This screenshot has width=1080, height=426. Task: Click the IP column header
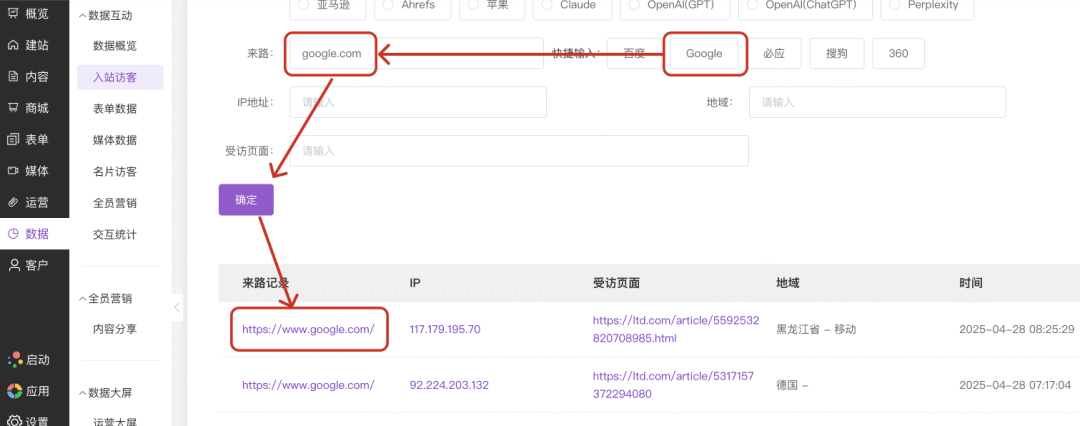coord(415,283)
